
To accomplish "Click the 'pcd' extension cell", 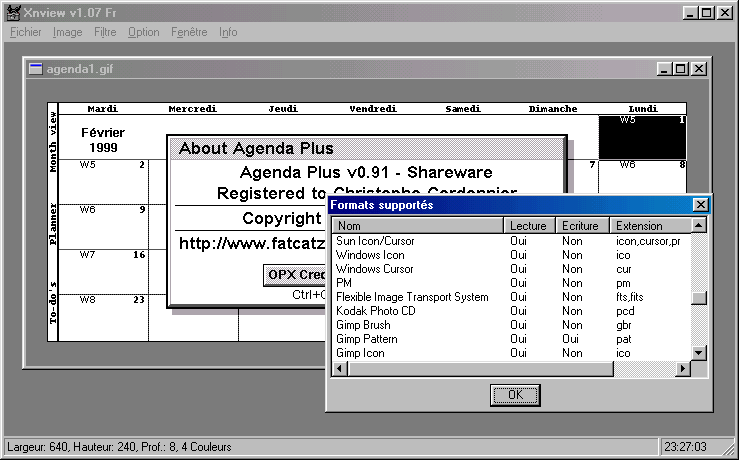I will (625, 311).
